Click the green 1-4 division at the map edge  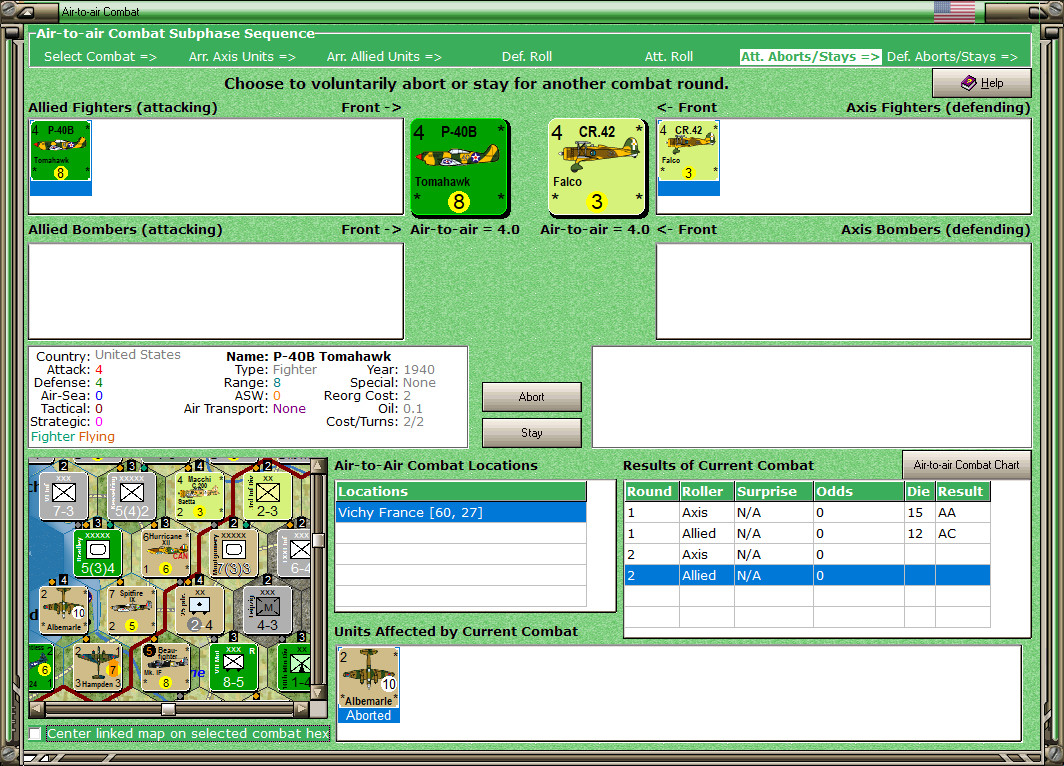point(295,668)
